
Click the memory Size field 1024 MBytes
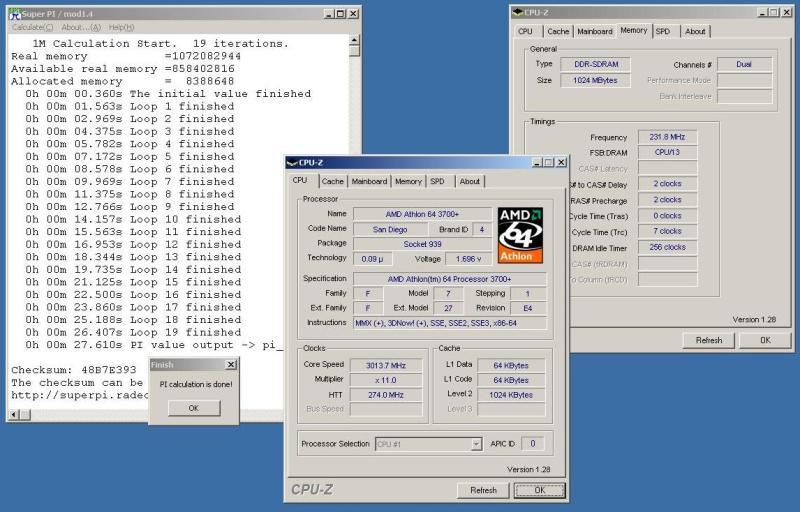pos(596,81)
